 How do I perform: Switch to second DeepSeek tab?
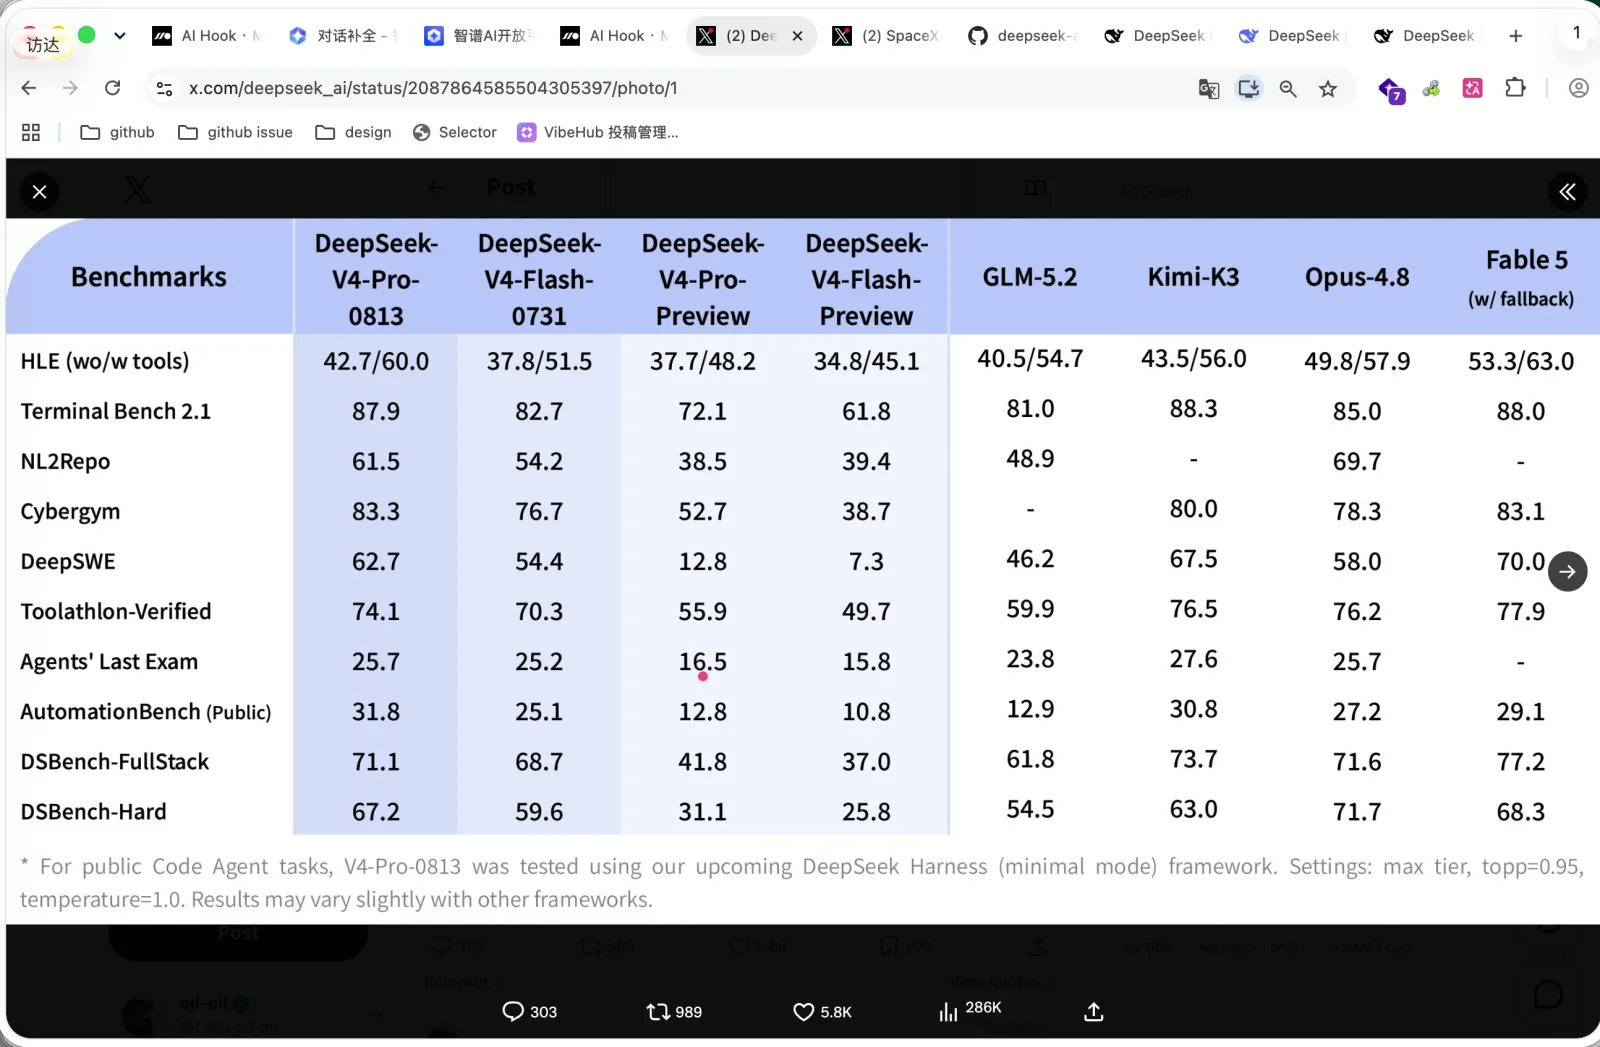[x=1294, y=36]
